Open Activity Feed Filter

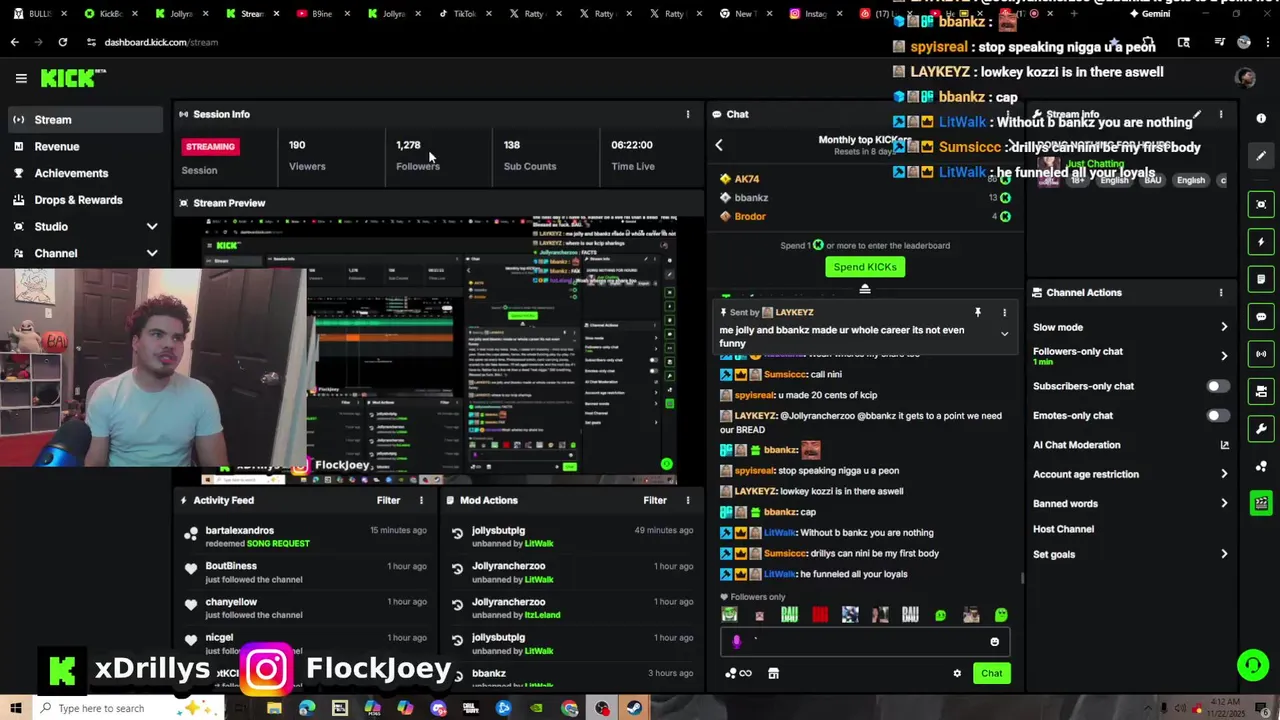(x=388, y=500)
